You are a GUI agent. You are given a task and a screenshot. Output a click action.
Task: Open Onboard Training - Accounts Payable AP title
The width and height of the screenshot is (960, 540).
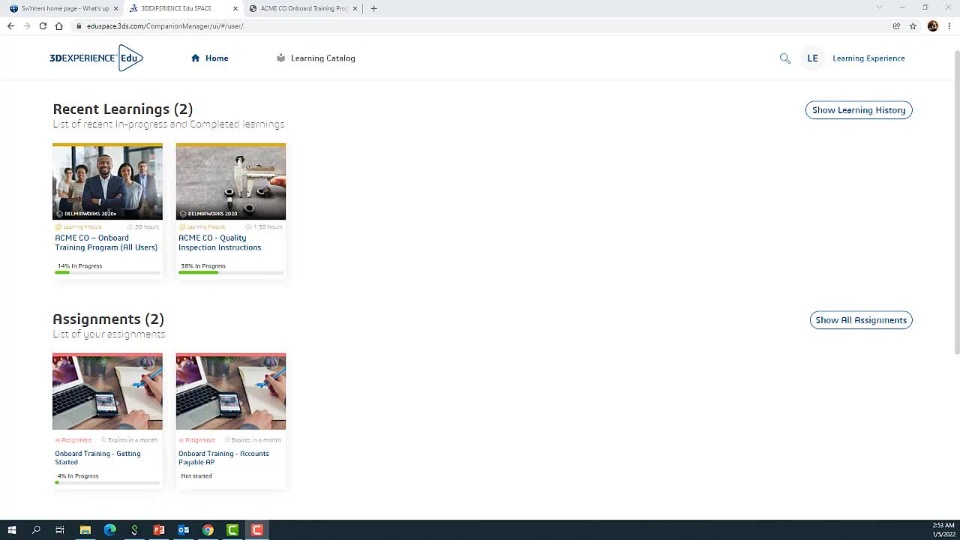coord(223,457)
